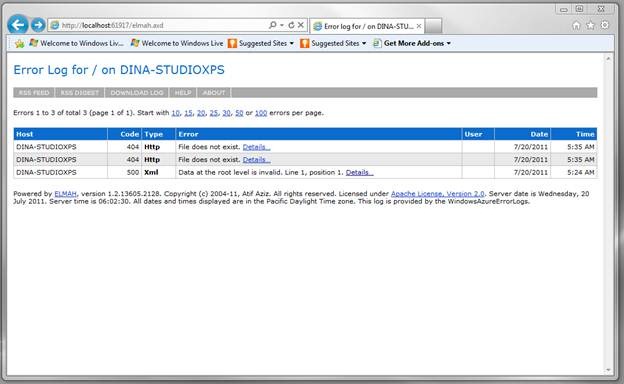Stop loading with the address bar X icon

coord(301,25)
